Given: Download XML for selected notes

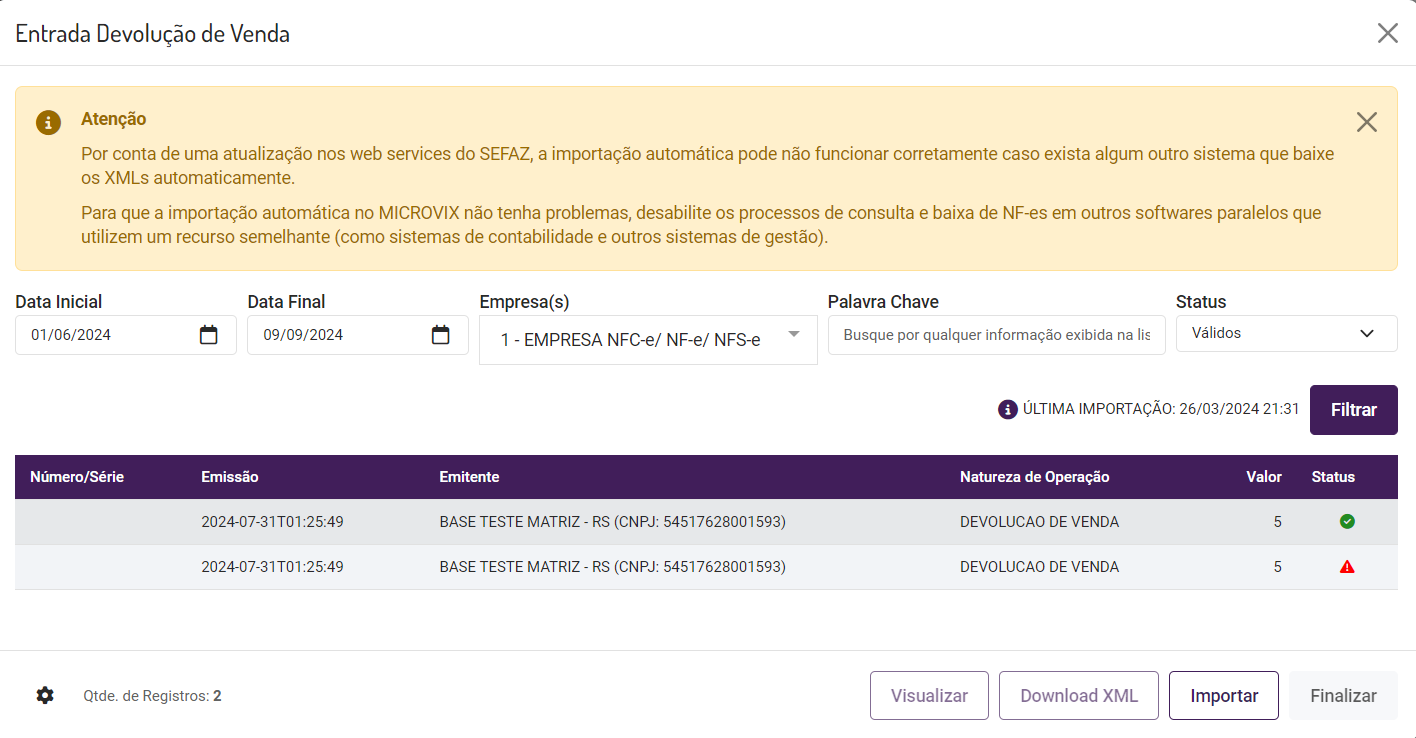Looking at the screenshot, I should point(1078,694).
